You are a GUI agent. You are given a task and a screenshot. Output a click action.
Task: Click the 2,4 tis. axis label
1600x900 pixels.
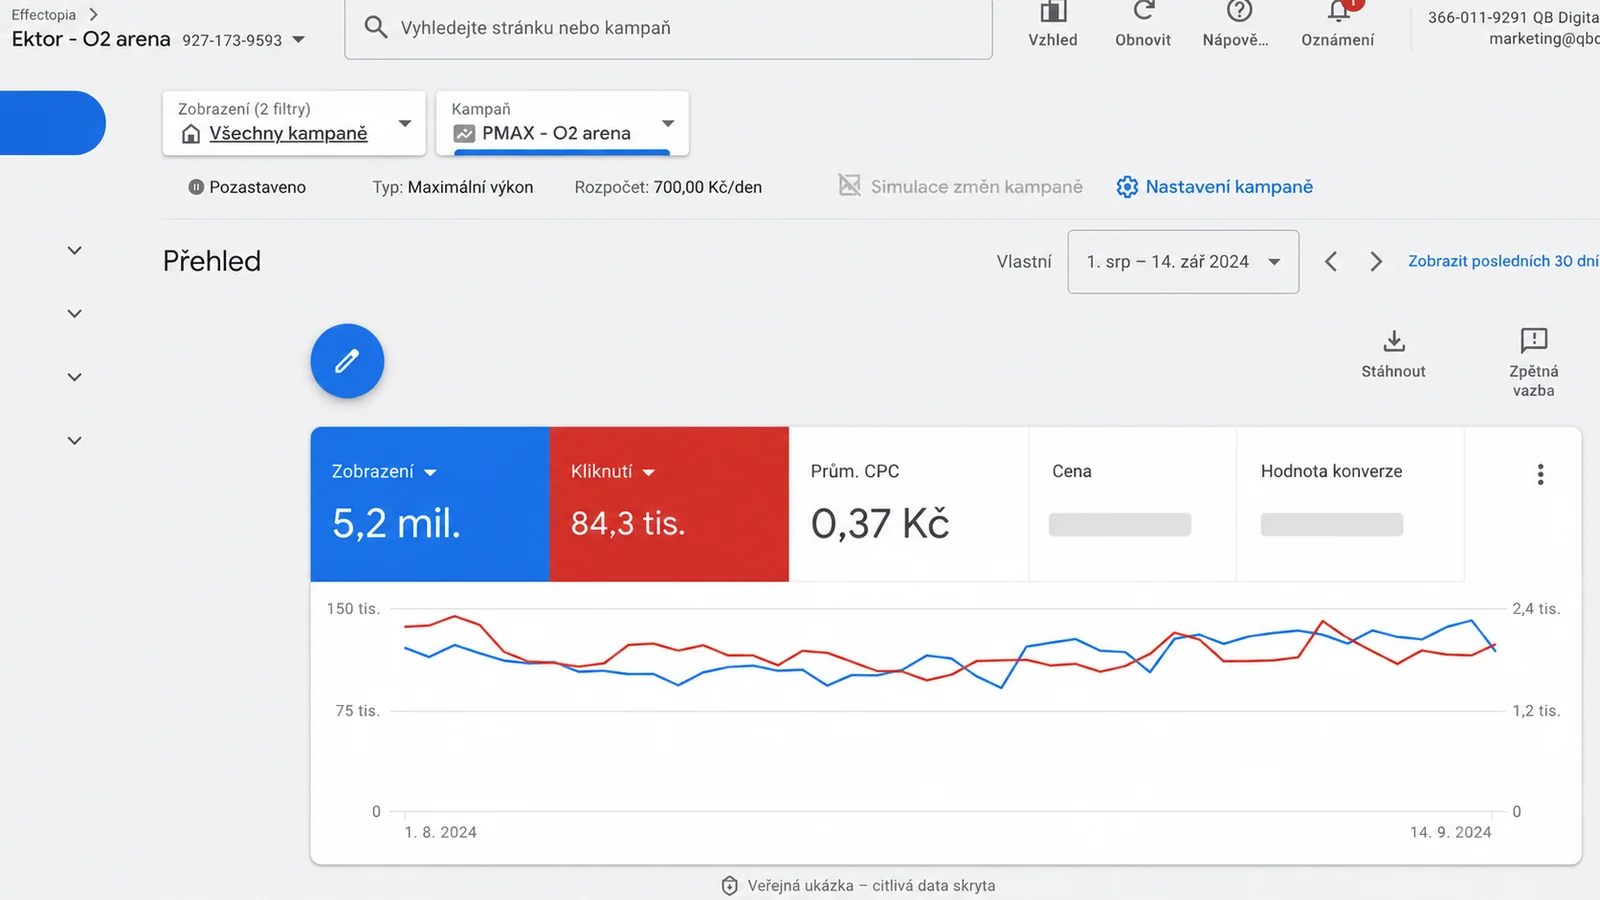point(1536,609)
